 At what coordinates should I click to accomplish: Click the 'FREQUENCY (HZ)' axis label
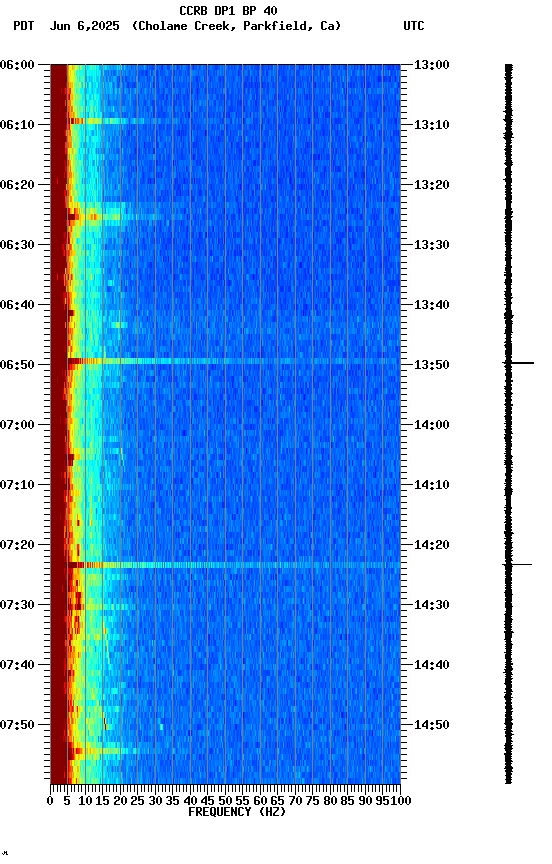click(x=237, y=812)
